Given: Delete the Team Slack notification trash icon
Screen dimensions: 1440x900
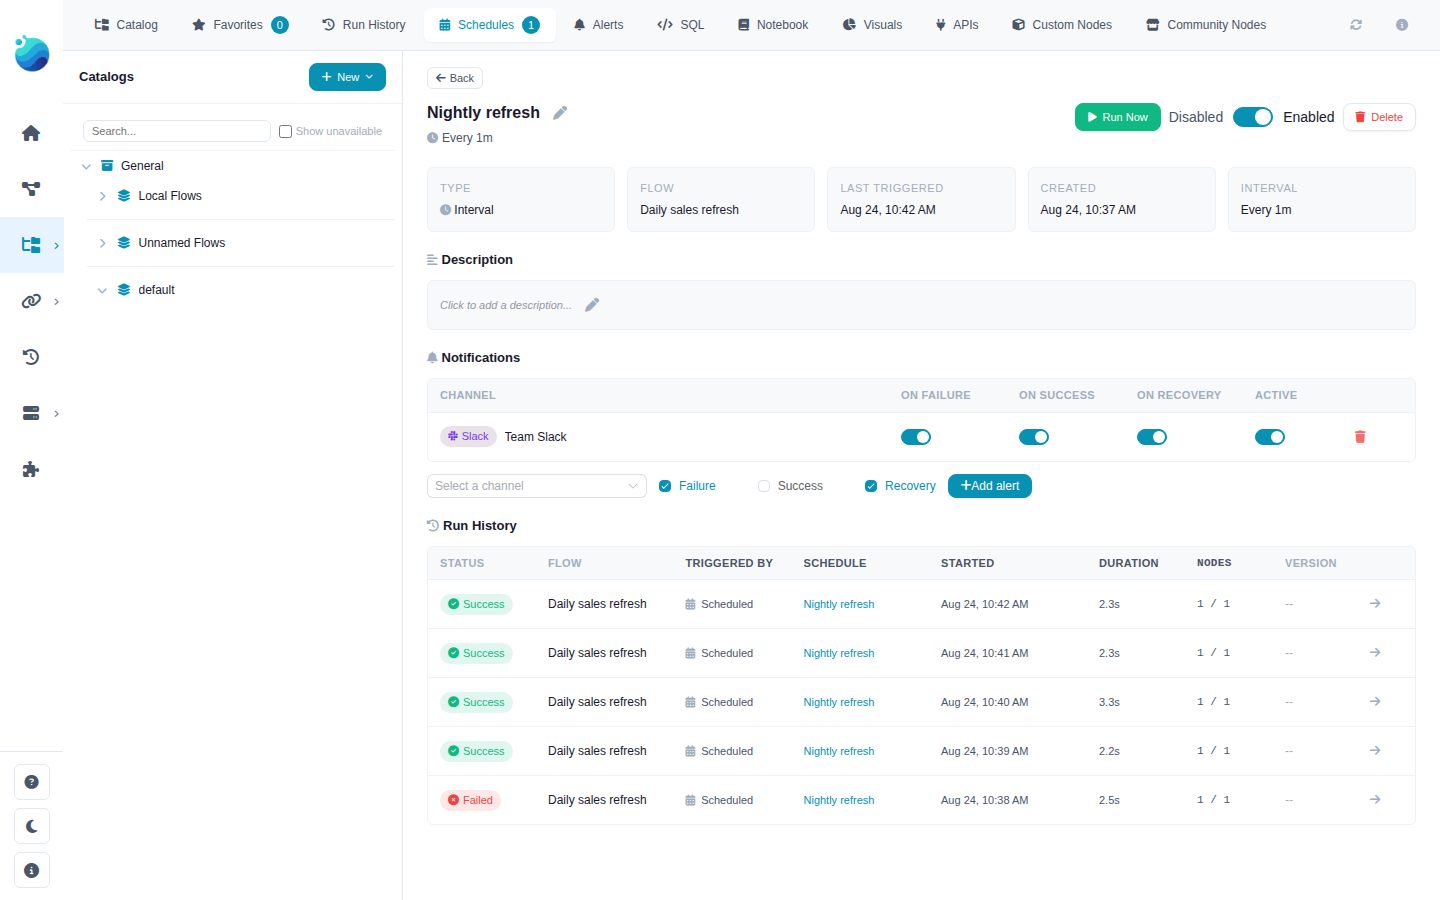Looking at the screenshot, I should 1360,437.
